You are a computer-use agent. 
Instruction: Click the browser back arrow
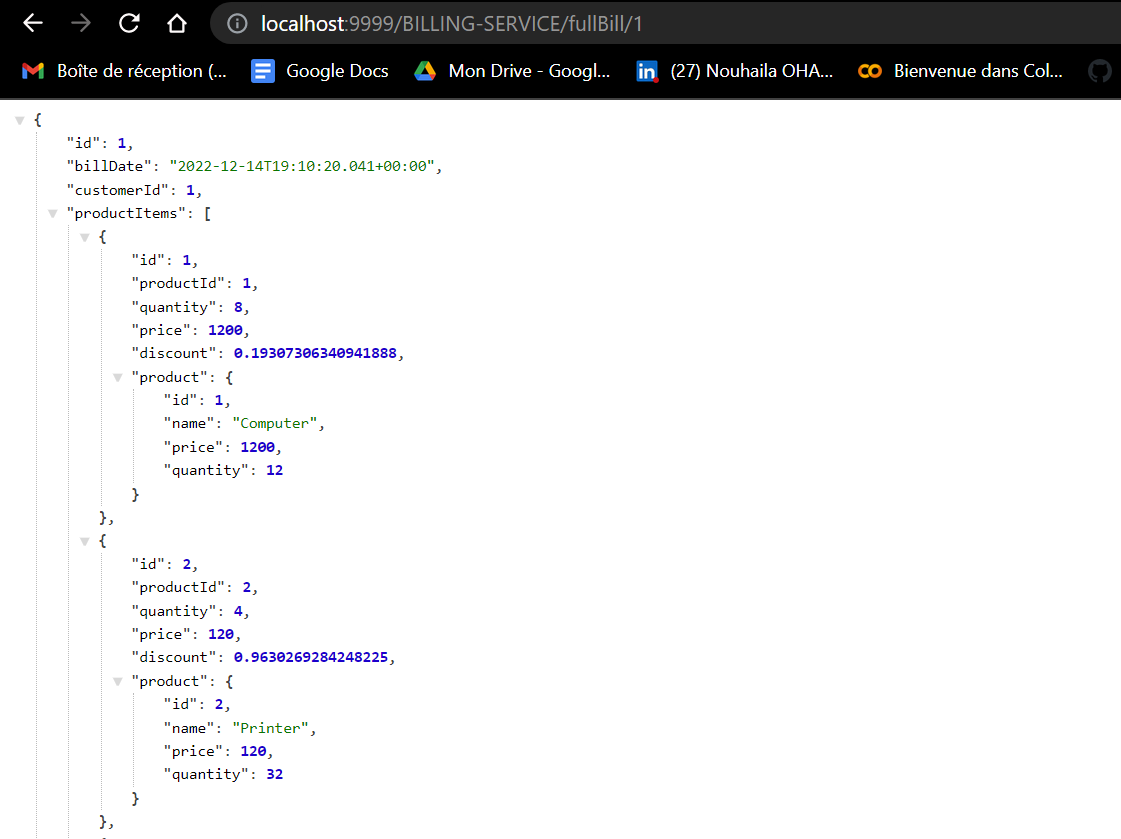(x=33, y=22)
